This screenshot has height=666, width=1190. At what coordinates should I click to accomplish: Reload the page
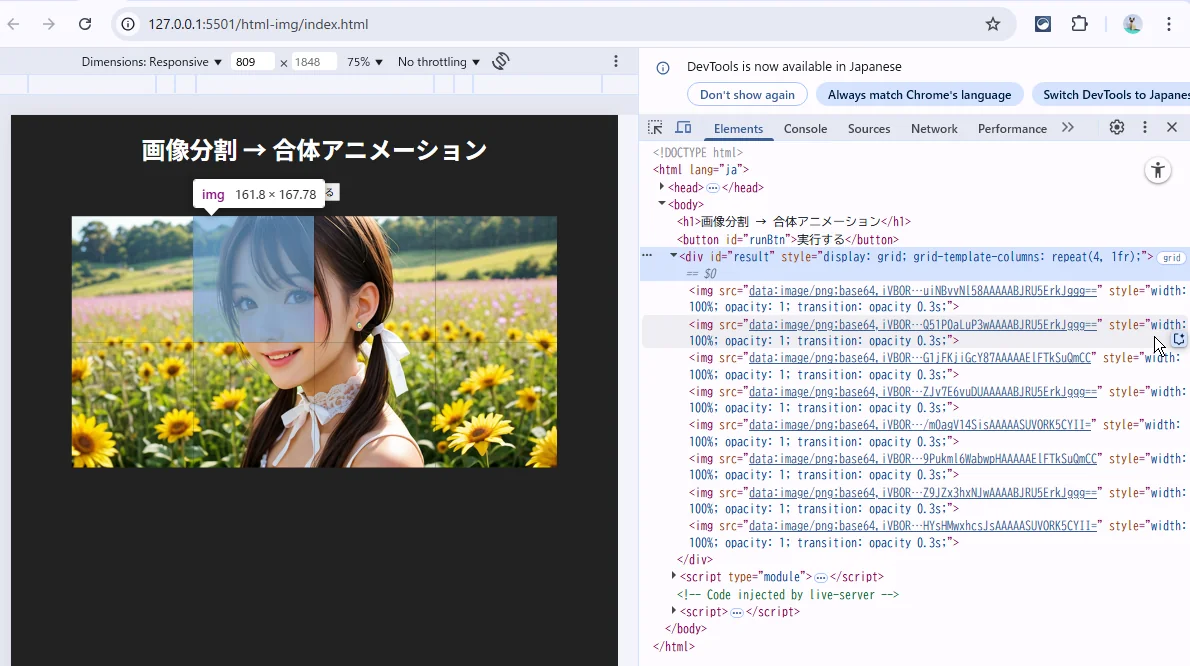pyautogui.click(x=85, y=24)
